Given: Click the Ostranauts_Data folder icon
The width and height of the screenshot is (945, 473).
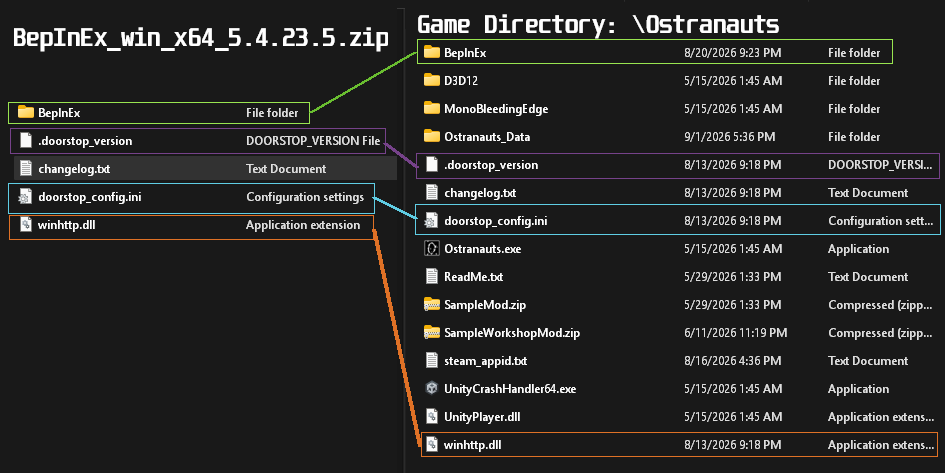Looking at the screenshot, I should point(432,136).
